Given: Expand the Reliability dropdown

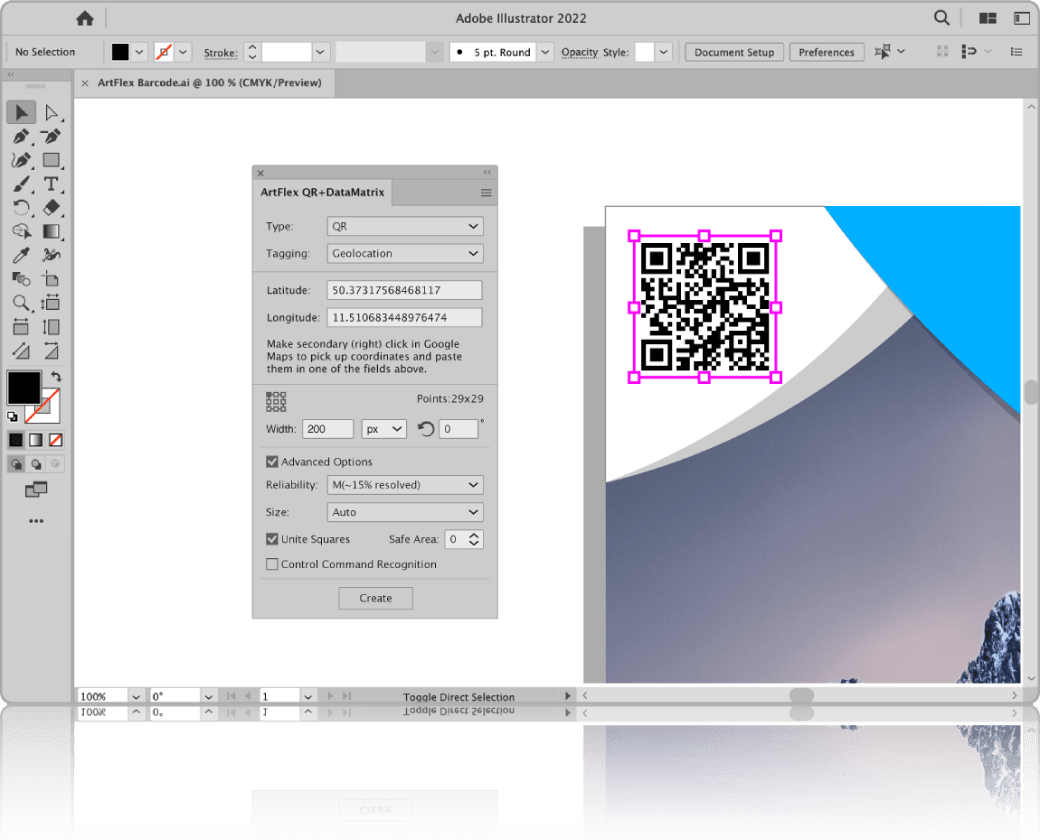Looking at the screenshot, I should pyautogui.click(x=405, y=485).
